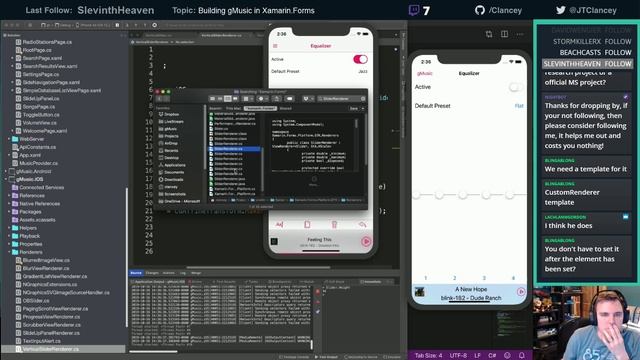This screenshot has width=640, height=360.
Task: Expand WelcomePage.xaml node
Action: point(12,131)
